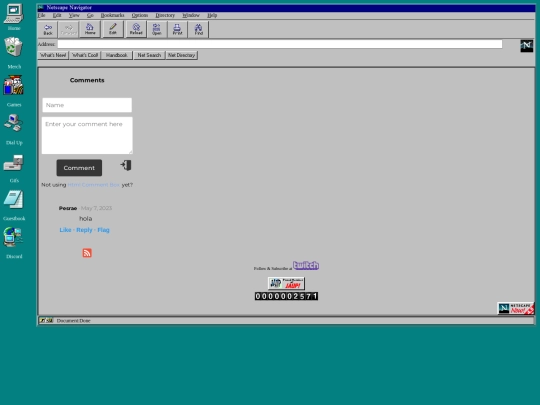
Task: Click the What's Cool! button
Action: pyautogui.click(x=85, y=55)
